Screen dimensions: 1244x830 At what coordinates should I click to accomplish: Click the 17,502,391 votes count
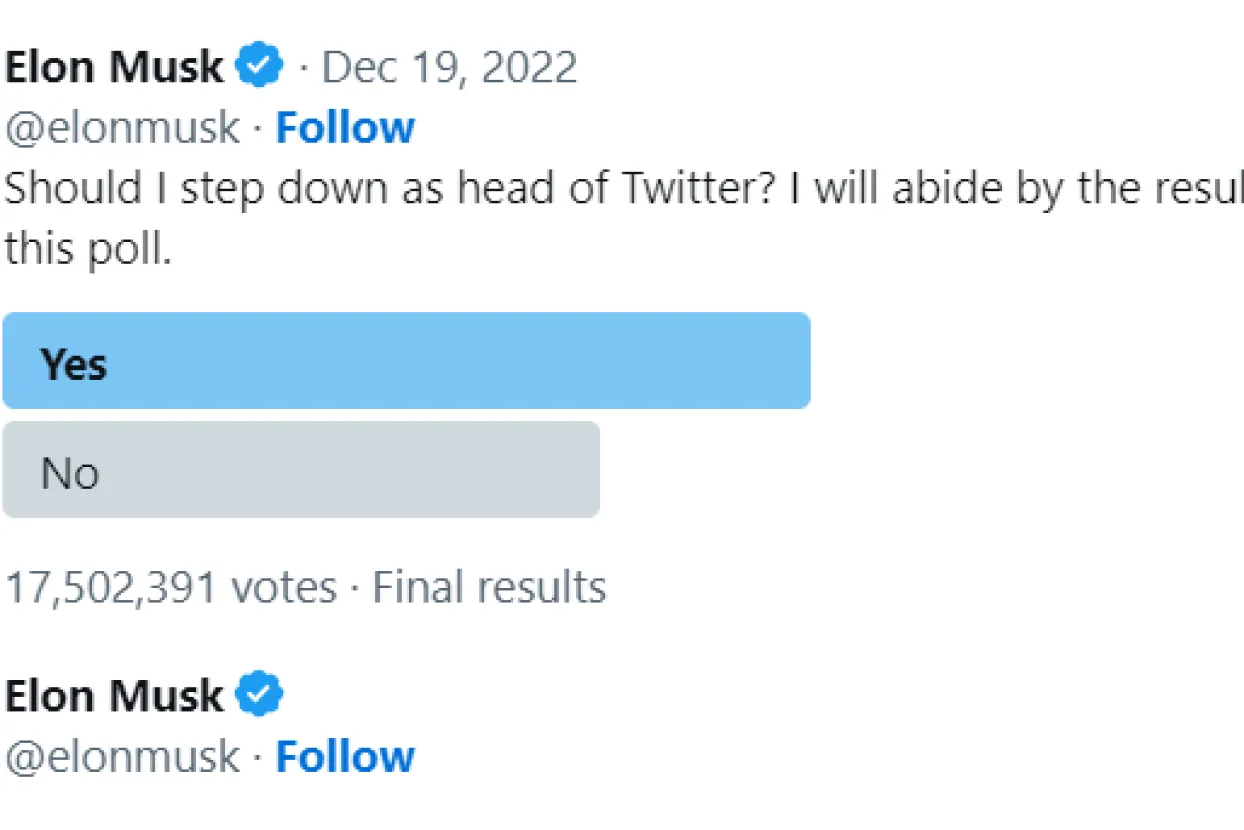(x=170, y=587)
